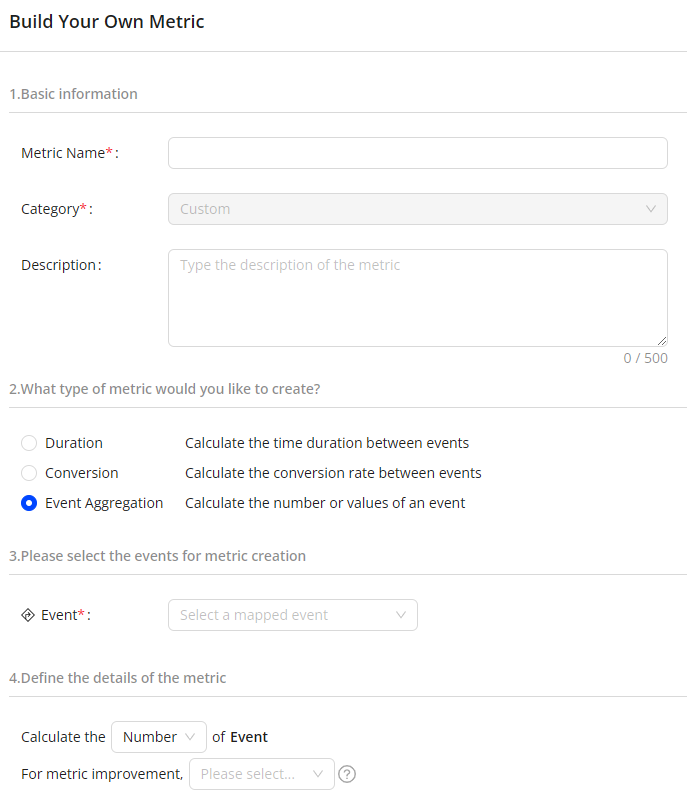Focus the Metric Name input field
687x802 pixels.
417,153
